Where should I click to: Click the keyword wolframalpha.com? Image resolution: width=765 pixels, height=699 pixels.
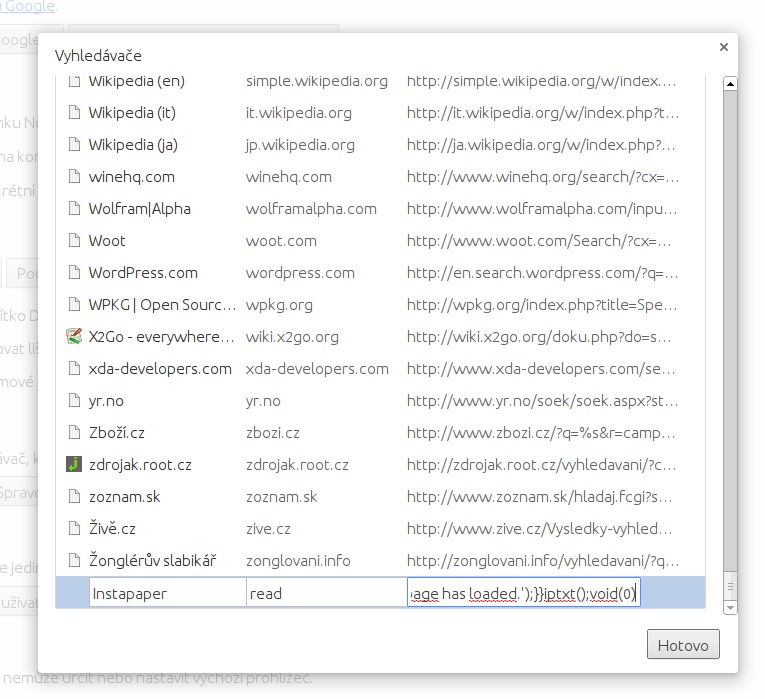click(x=311, y=209)
